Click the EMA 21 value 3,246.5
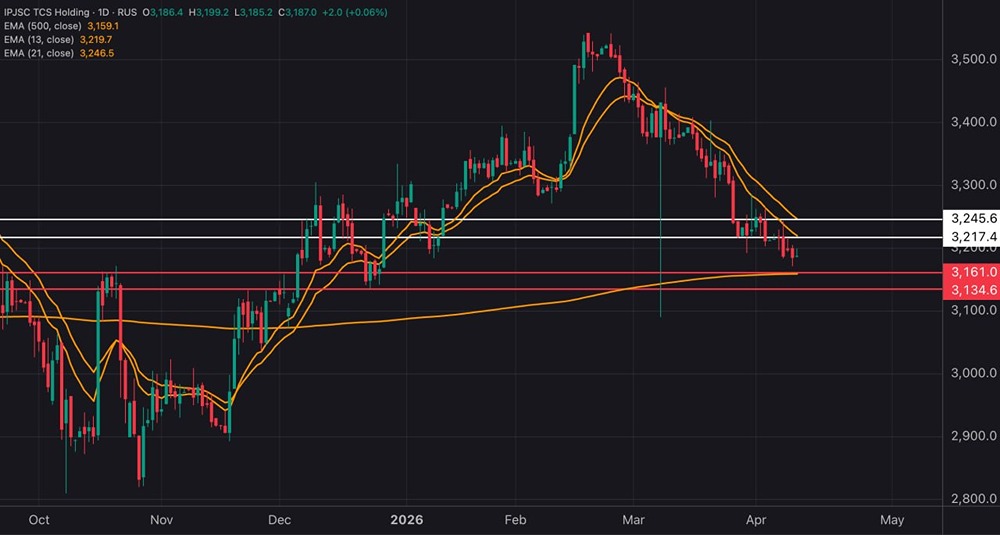The image size is (1000, 535). pos(95,54)
